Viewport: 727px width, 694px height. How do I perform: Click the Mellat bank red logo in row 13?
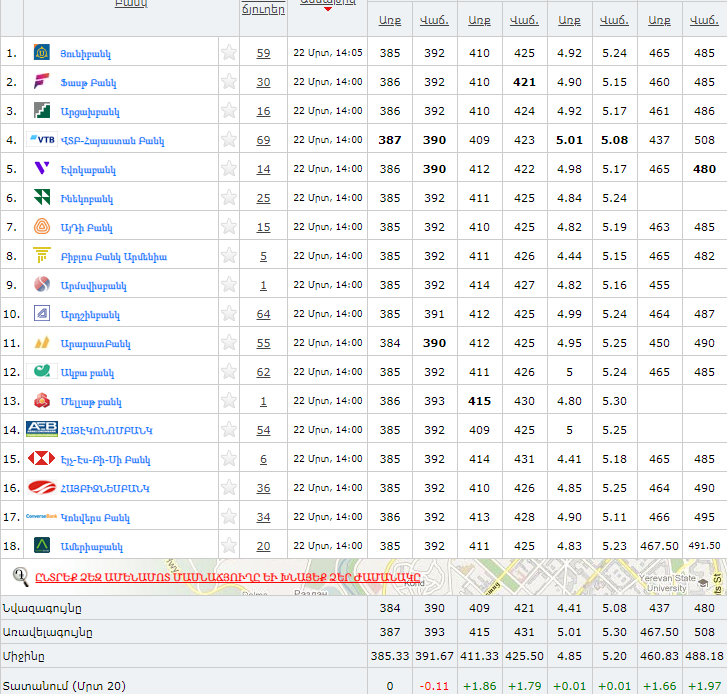pos(42,400)
